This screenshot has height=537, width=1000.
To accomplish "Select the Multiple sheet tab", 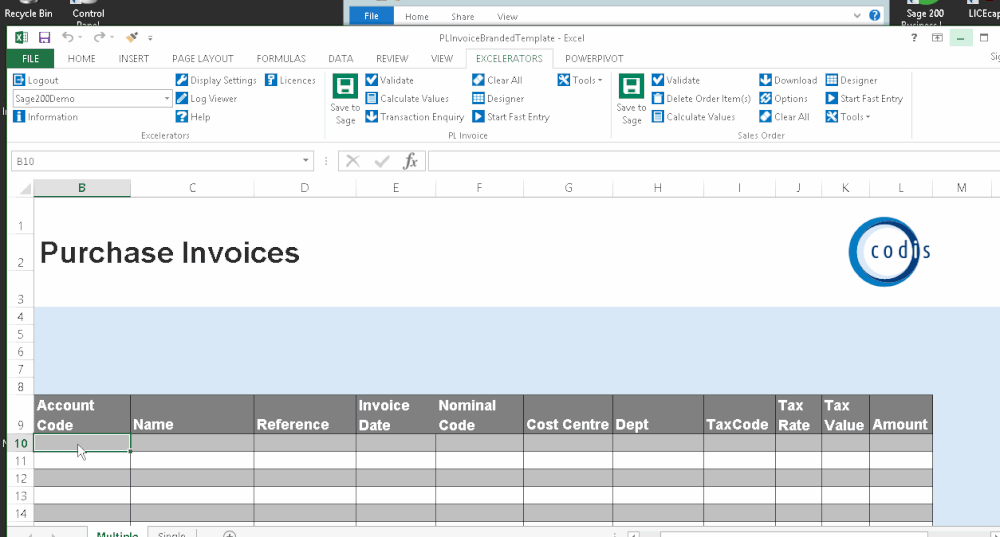I will pos(117,533).
